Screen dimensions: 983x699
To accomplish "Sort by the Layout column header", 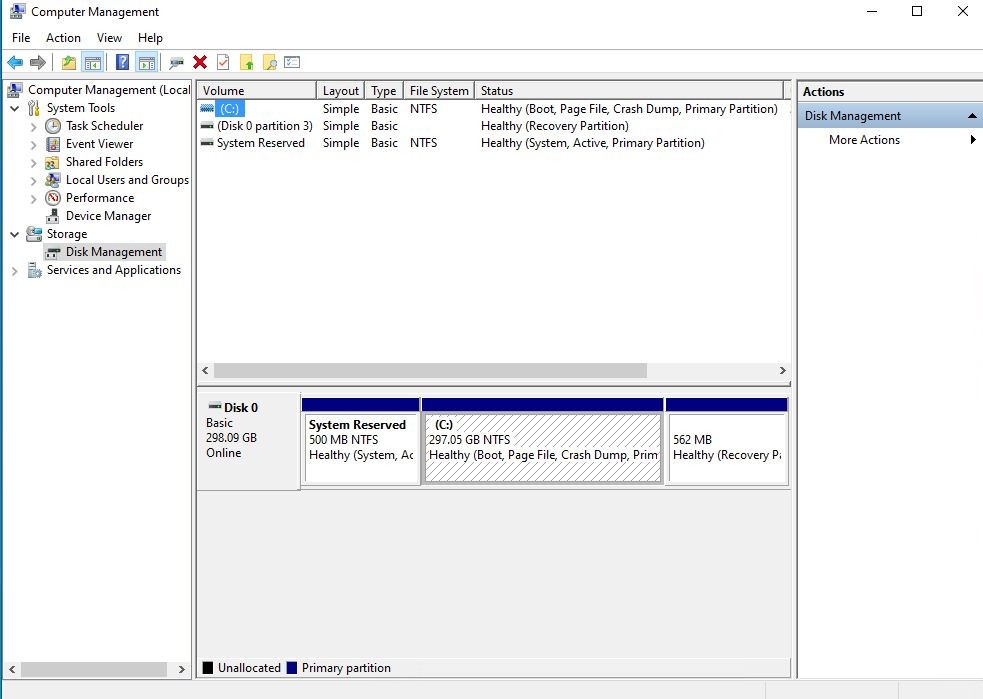I will [340, 90].
